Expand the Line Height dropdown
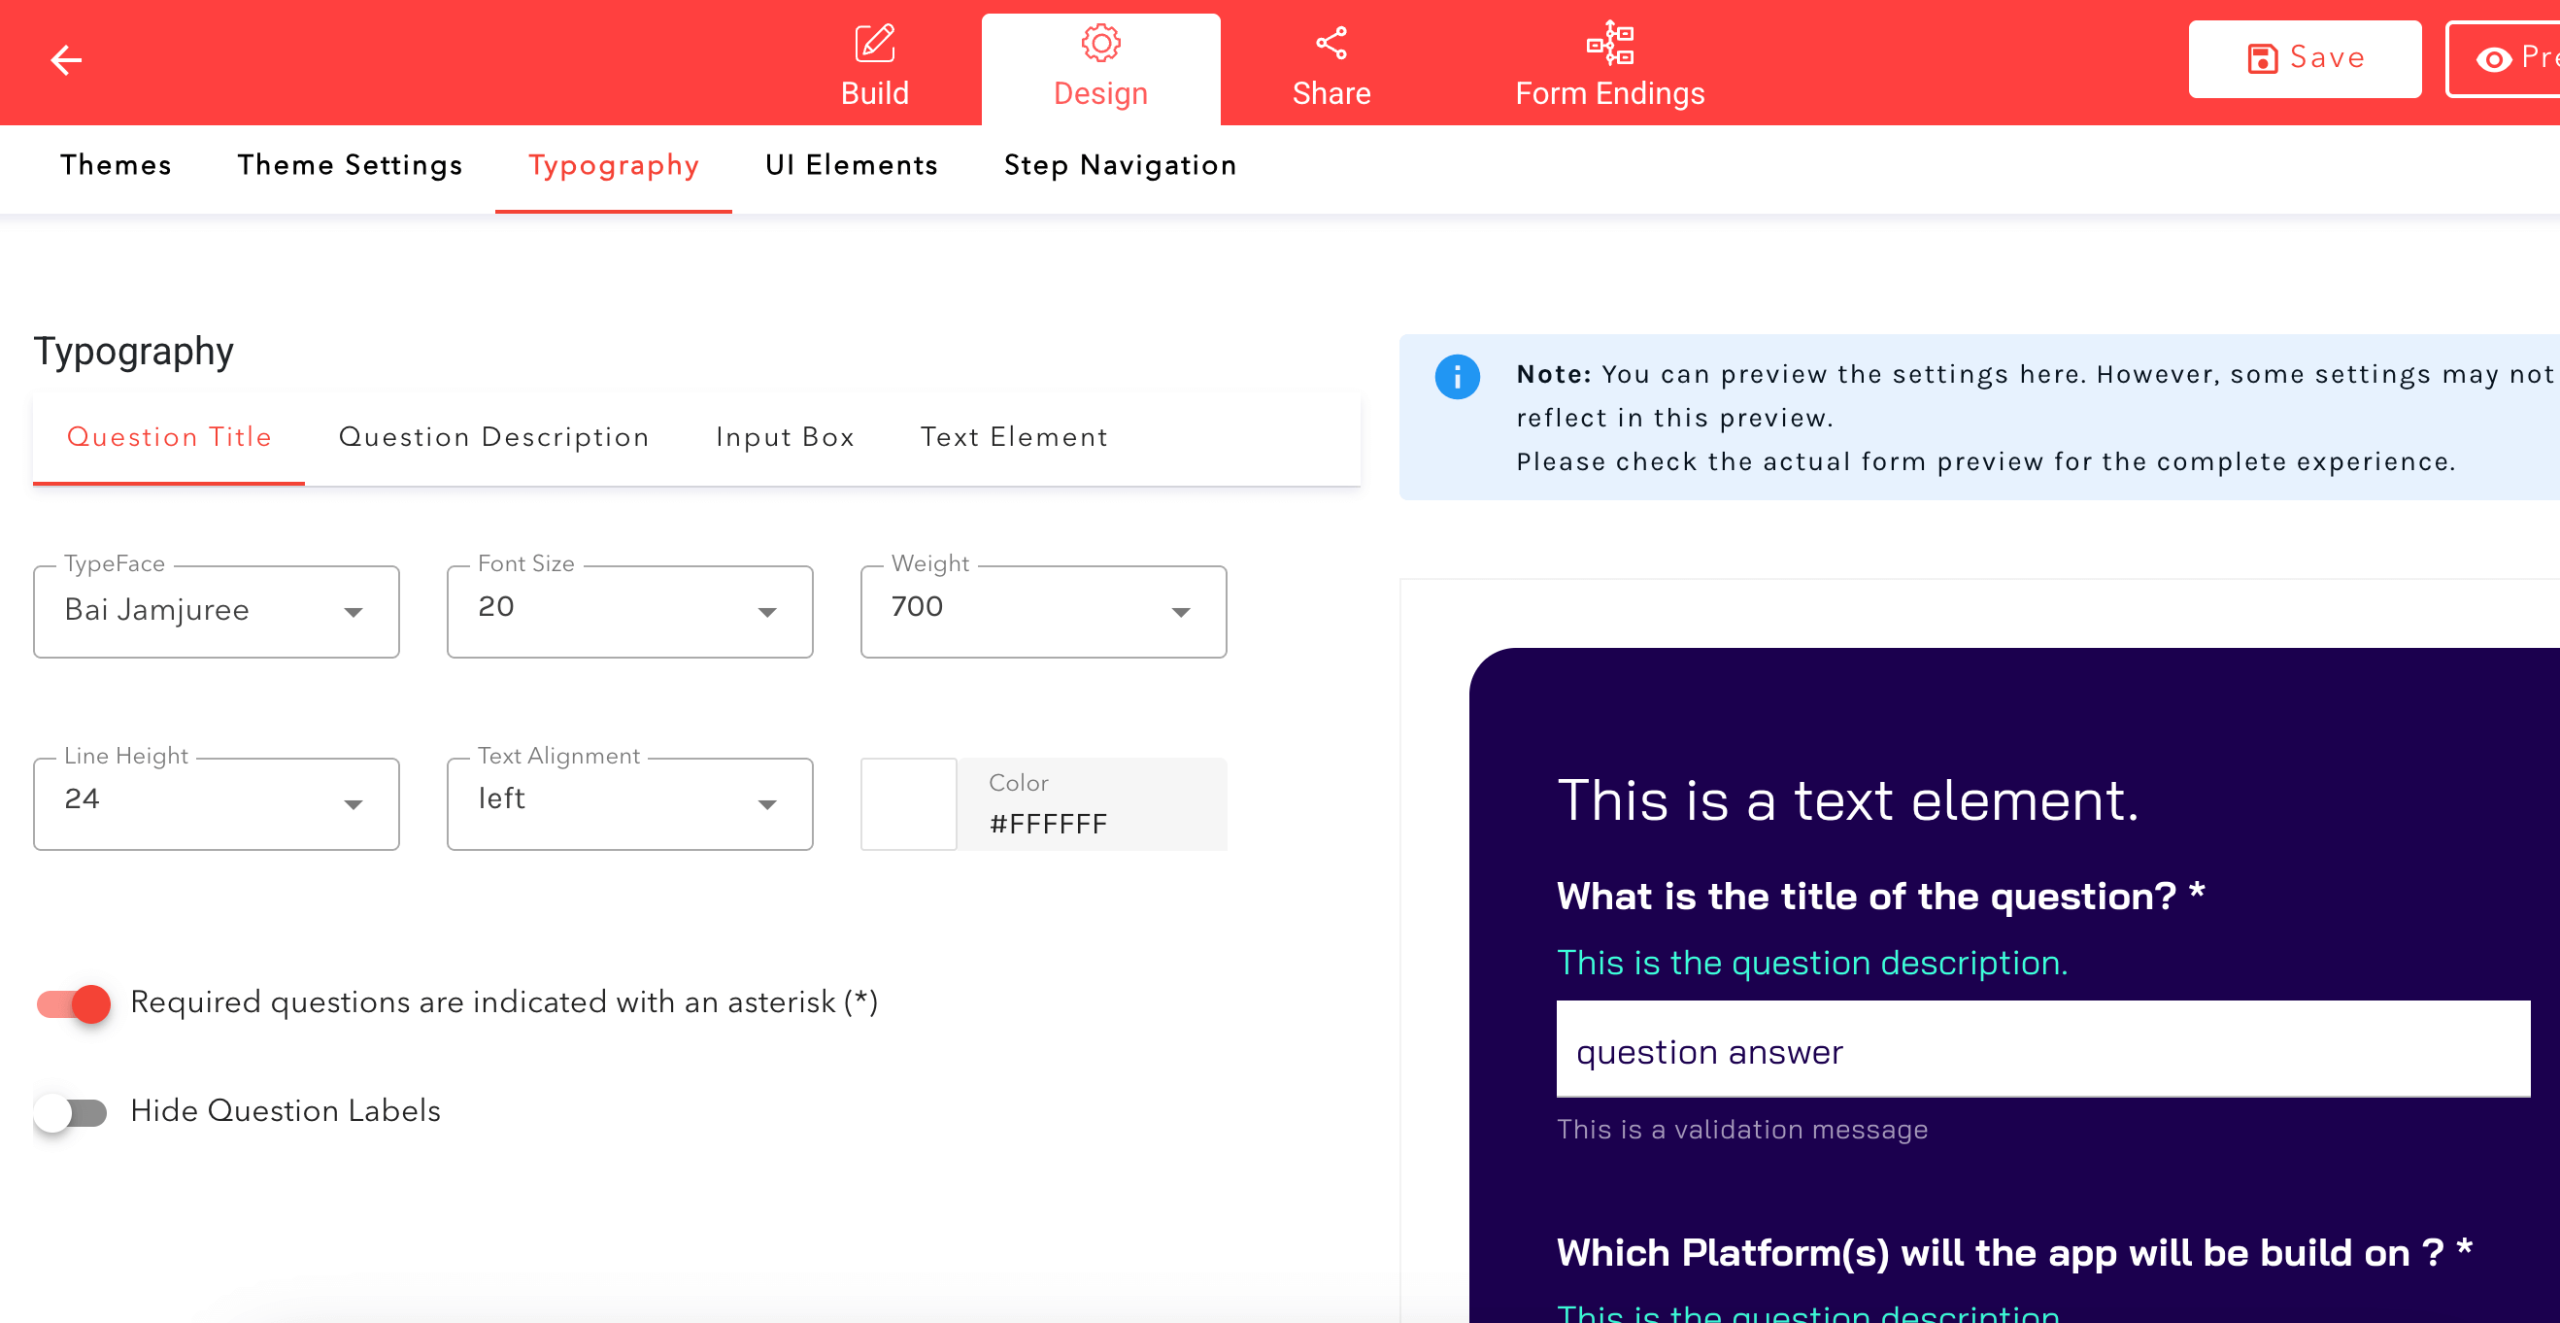Screen dimensions: 2560x1323 (216, 804)
